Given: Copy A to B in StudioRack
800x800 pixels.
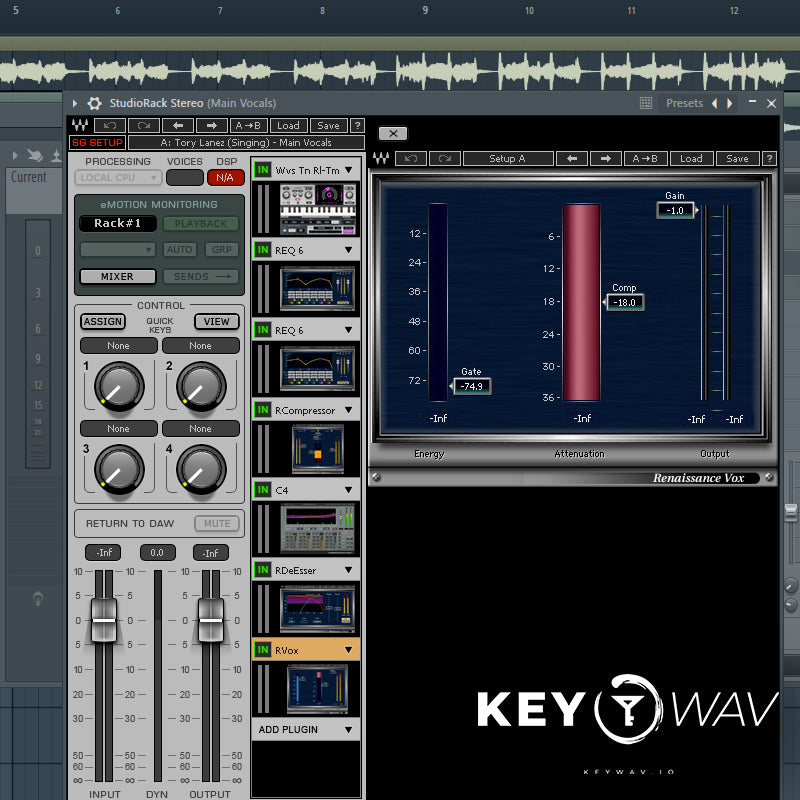Looking at the screenshot, I should [249, 126].
